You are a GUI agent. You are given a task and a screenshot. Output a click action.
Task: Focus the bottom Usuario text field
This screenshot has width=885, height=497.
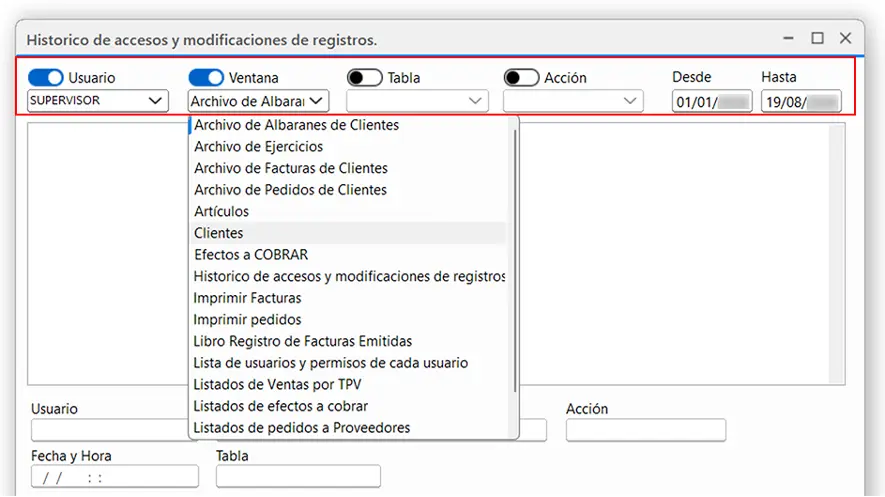tap(110, 430)
